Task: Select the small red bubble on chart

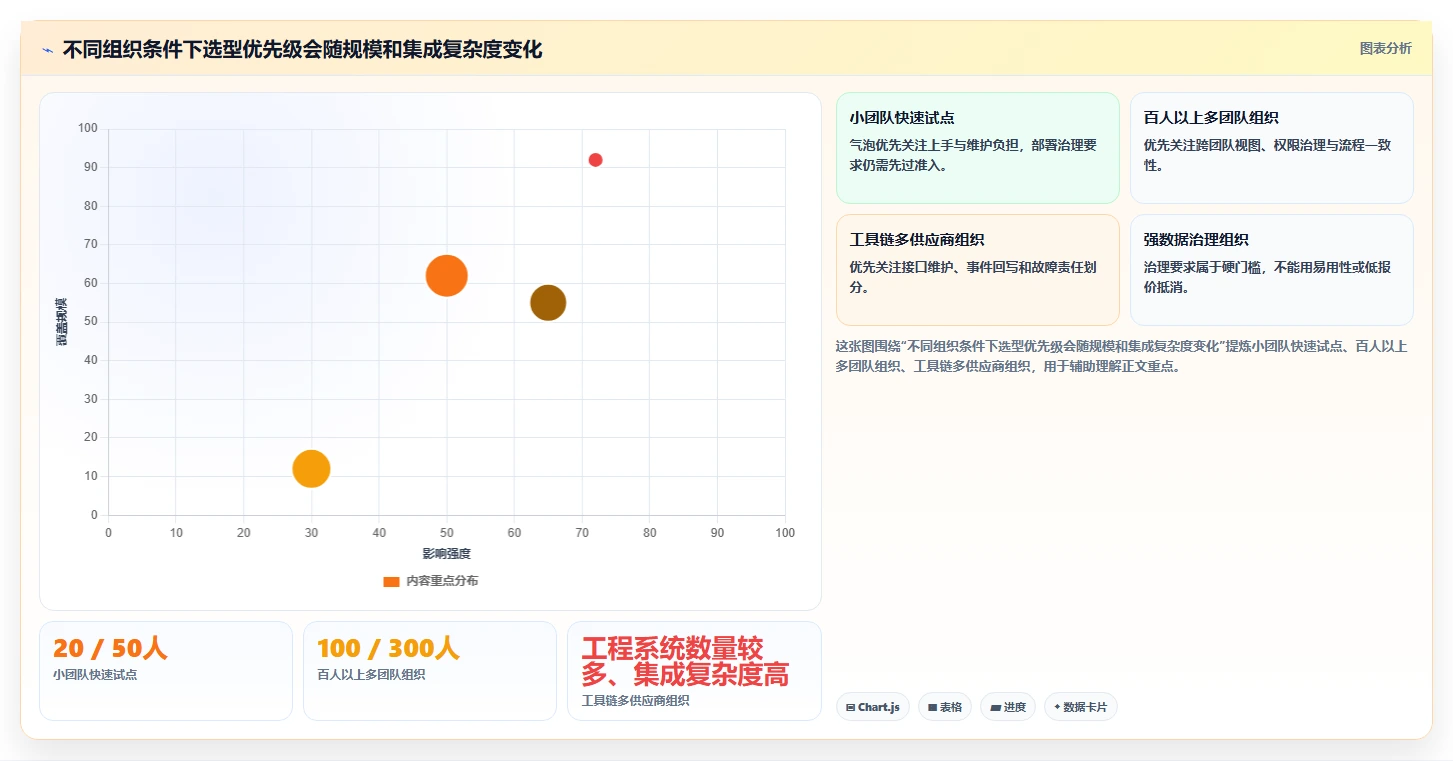Action: [595, 160]
